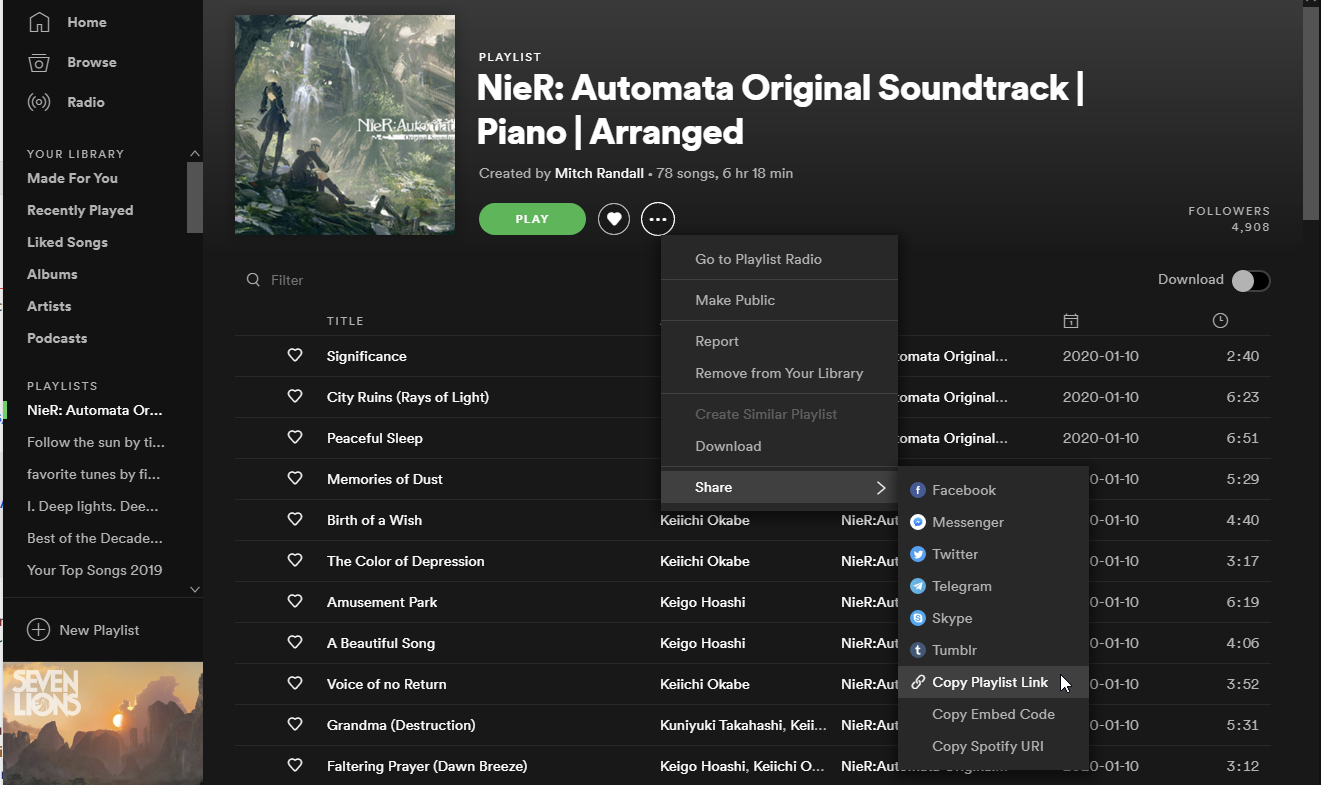The height and width of the screenshot is (785, 1321).
Task: Click the Twitter icon in share menu
Action: tap(918, 554)
